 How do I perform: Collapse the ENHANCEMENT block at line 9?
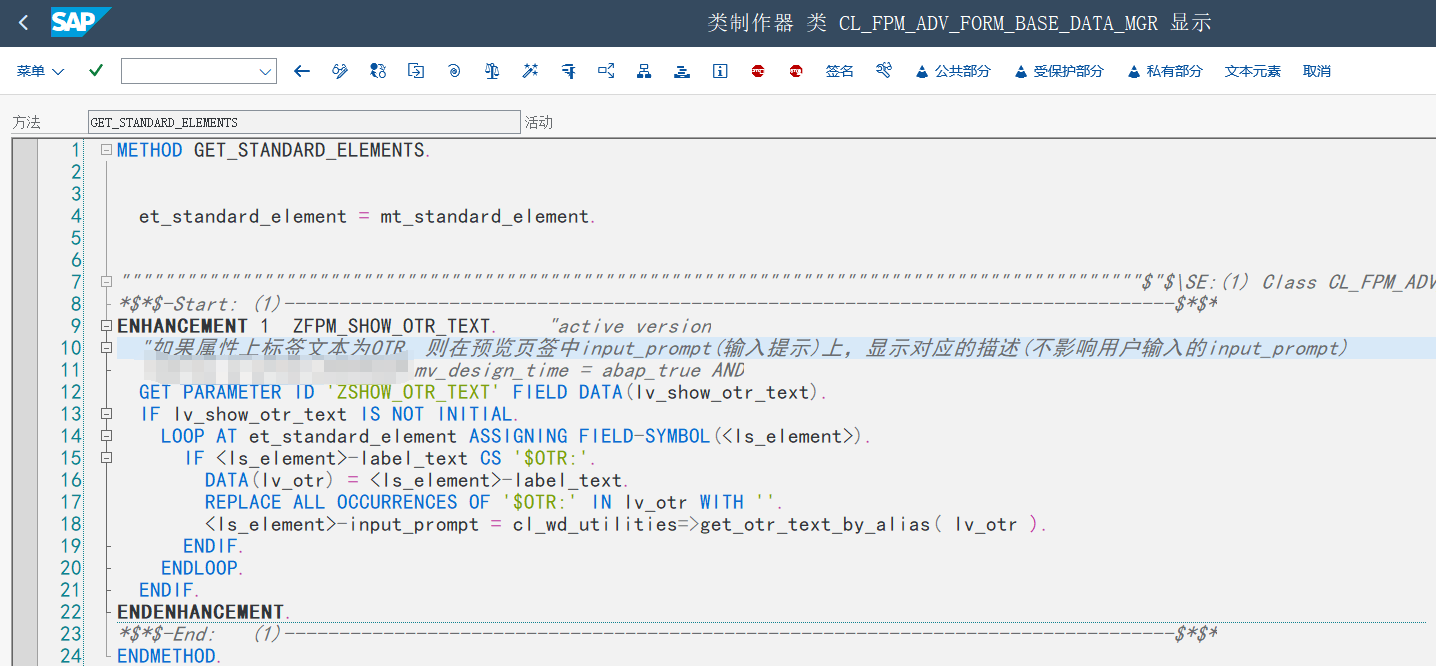[106, 326]
